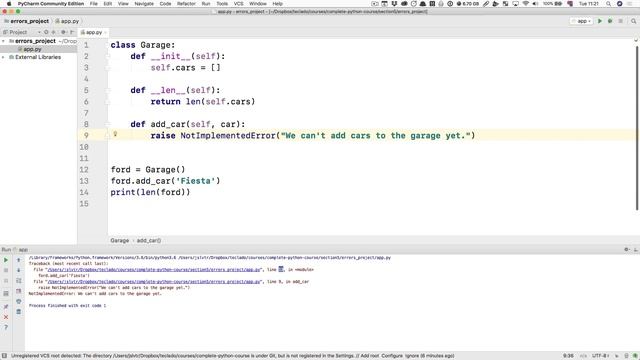Open the Run menu

pos(206,4)
